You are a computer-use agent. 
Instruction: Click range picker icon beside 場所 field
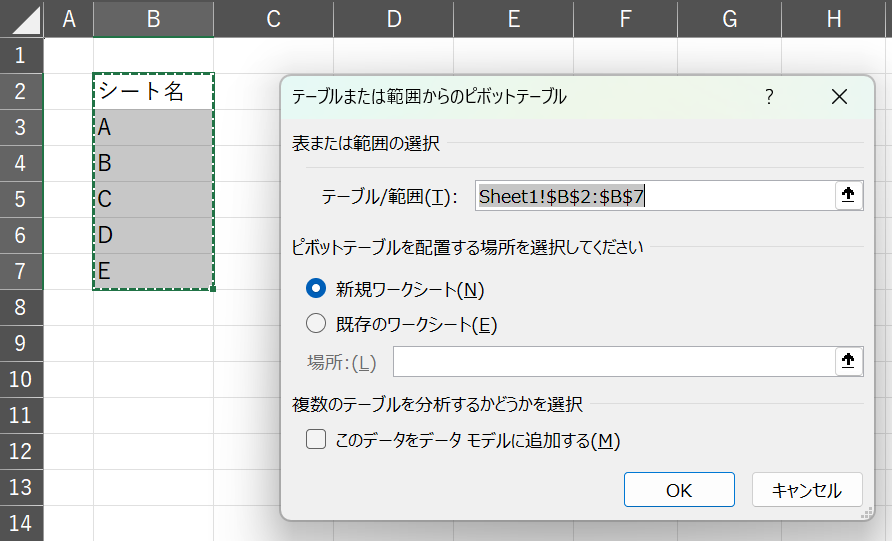pos(849,361)
